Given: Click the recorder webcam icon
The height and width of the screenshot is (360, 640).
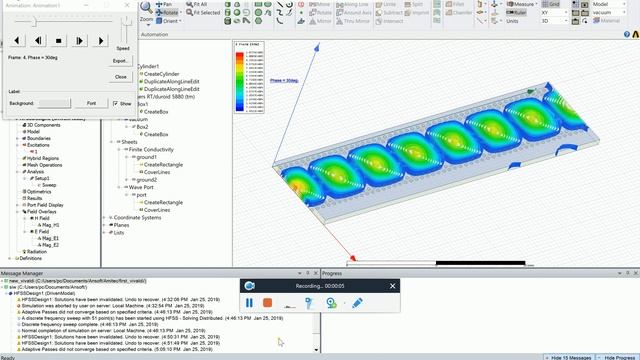Looking at the screenshot, I should pos(331,303).
